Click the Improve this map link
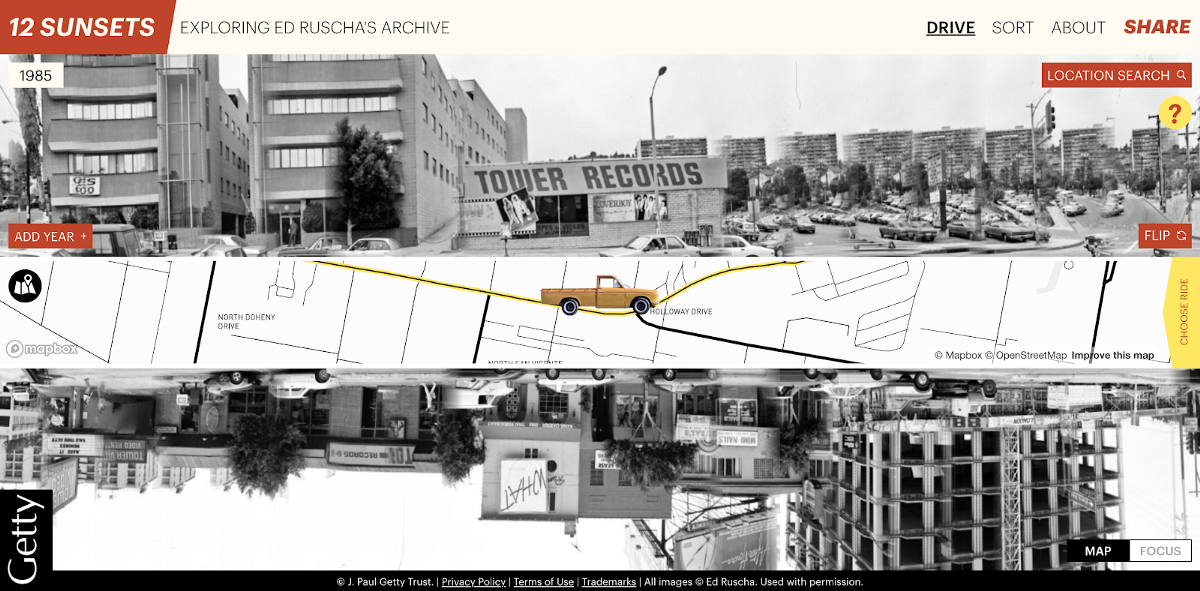The height and width of the screenshot is (591, 1200). pyautogui.click(x=1111, y=355)
